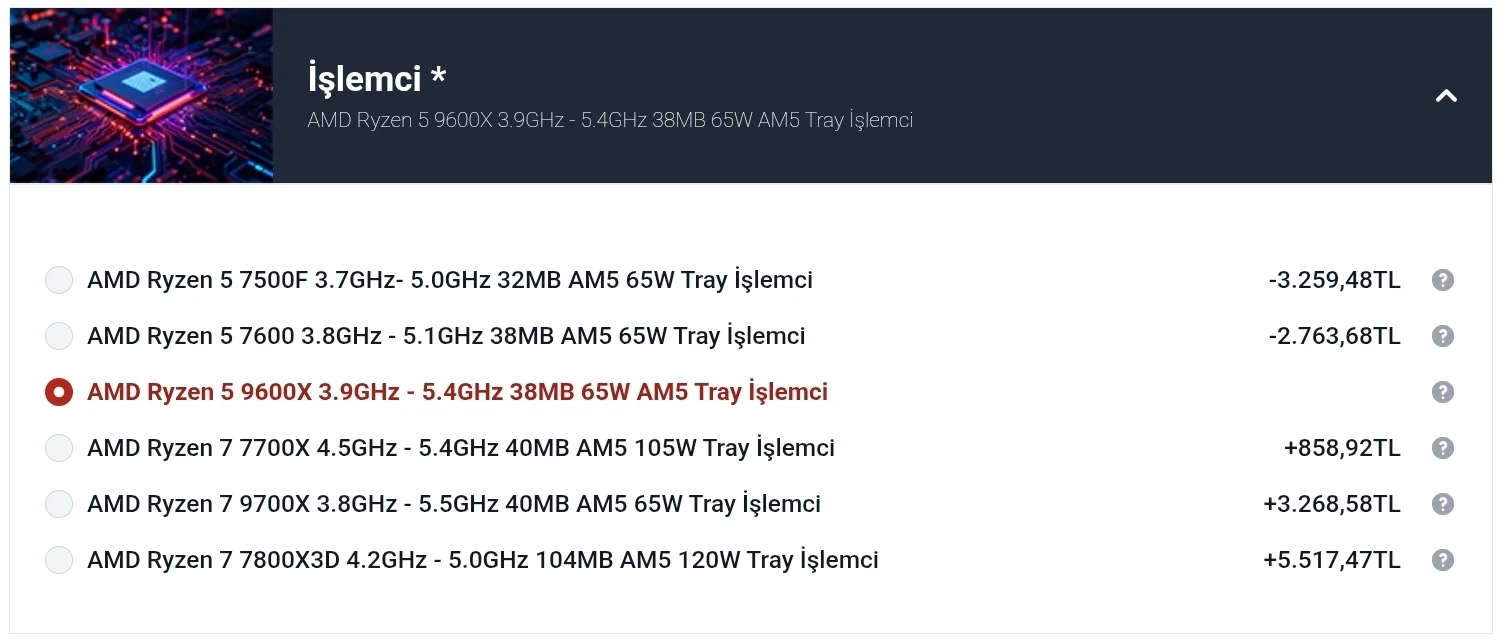
Task: Pick the Ryzen 7 7800X3D radio button
Action: click(x=59, y=560)
